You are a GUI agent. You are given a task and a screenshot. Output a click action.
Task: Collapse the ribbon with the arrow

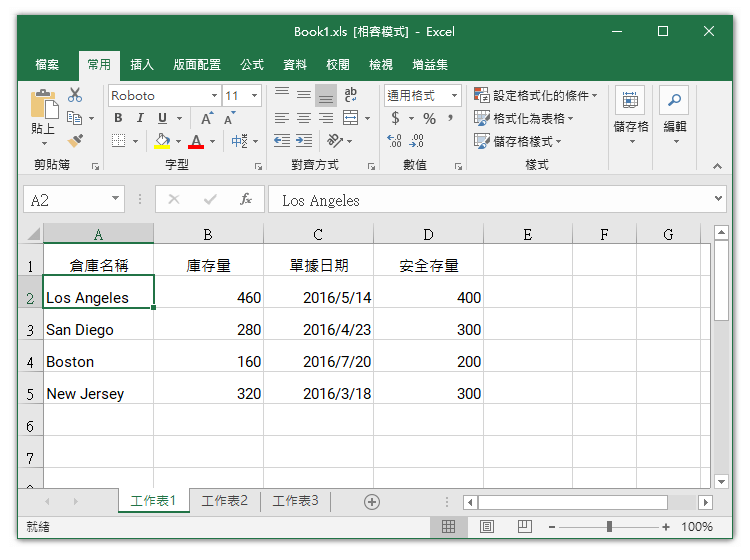(717, 166)
